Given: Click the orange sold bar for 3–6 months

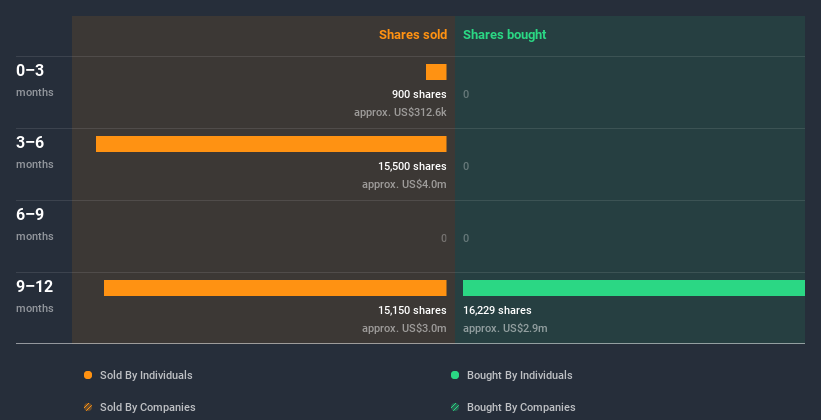Looking at the screenshot, I should 271,144.
